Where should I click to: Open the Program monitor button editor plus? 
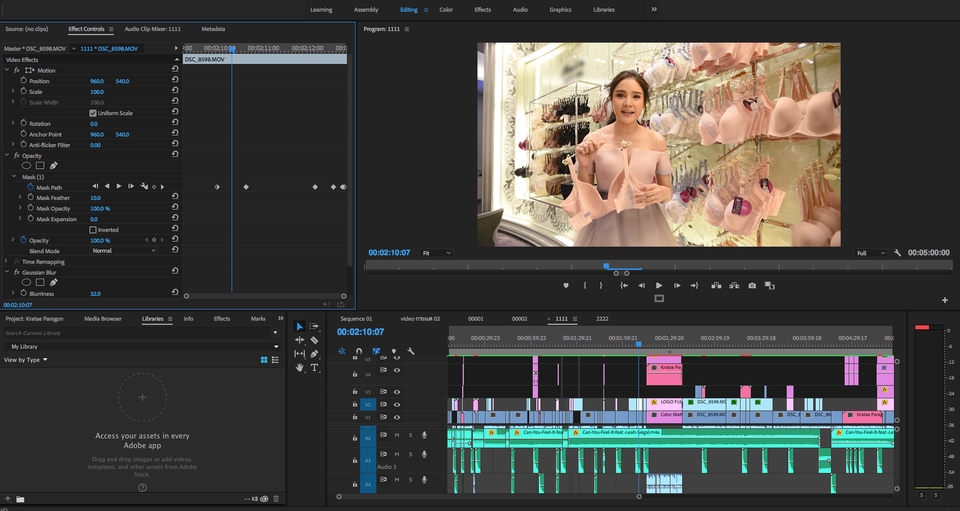[945, 300]
